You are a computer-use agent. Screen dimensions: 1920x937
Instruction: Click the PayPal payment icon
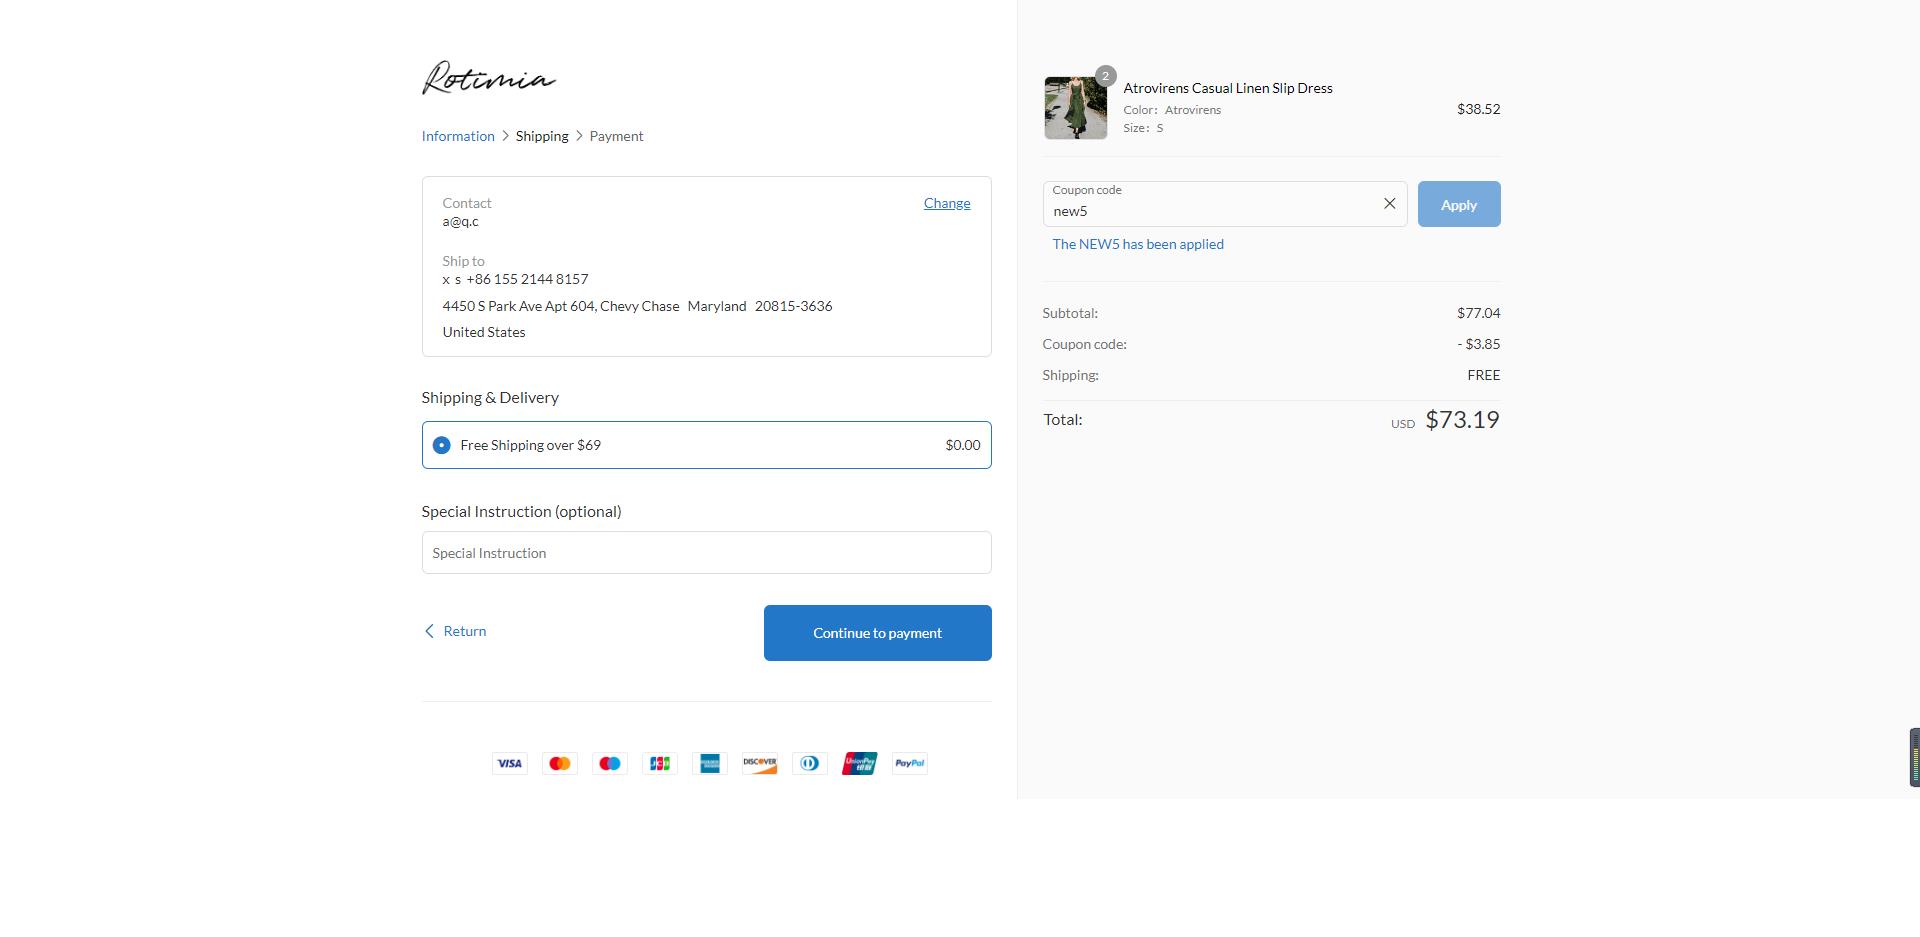[x=910, y=763]
